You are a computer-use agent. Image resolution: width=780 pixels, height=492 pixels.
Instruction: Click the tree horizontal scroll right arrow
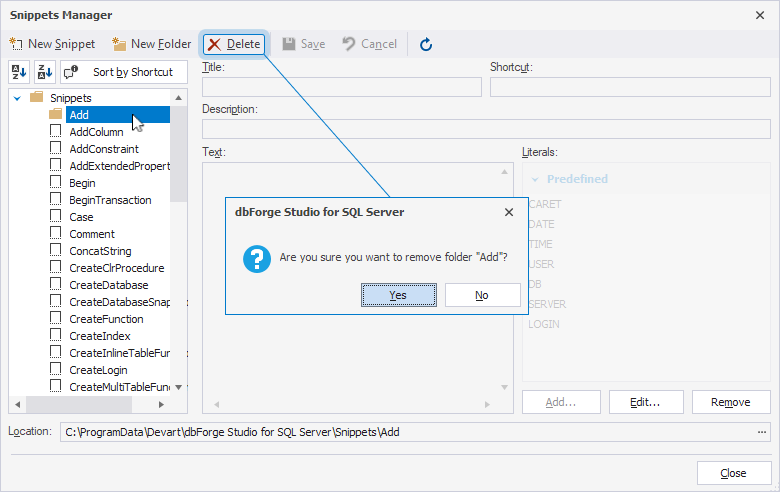coord(161,404)
